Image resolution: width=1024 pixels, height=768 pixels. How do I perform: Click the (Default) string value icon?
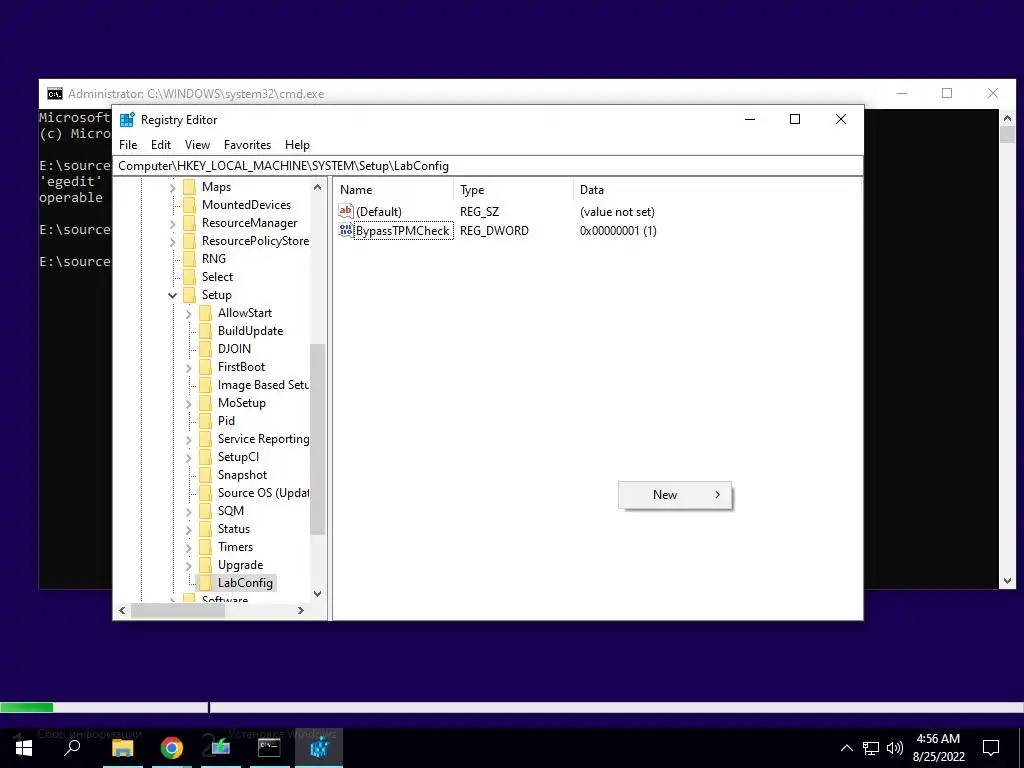345,211
